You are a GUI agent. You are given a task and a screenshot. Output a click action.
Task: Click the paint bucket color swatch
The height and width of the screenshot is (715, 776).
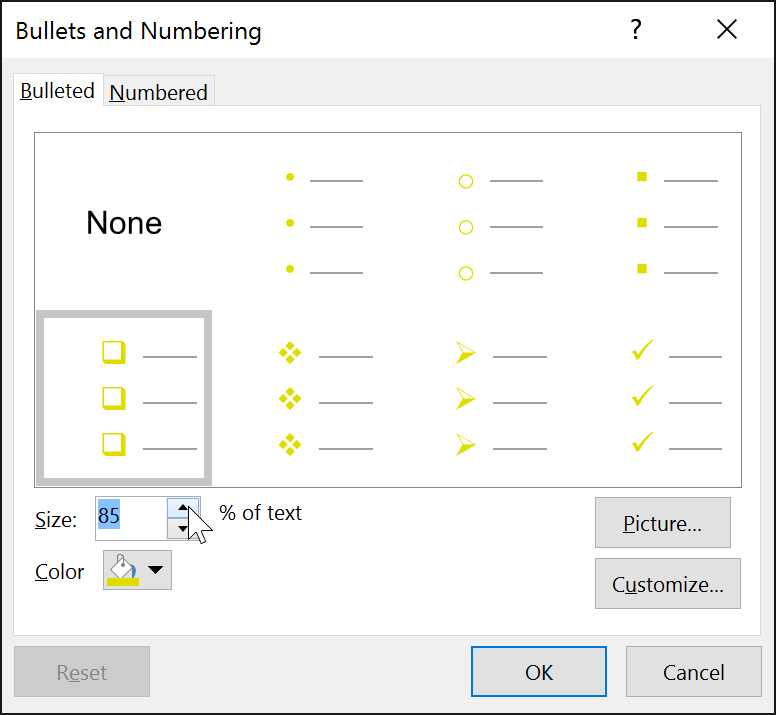(123, 570)
